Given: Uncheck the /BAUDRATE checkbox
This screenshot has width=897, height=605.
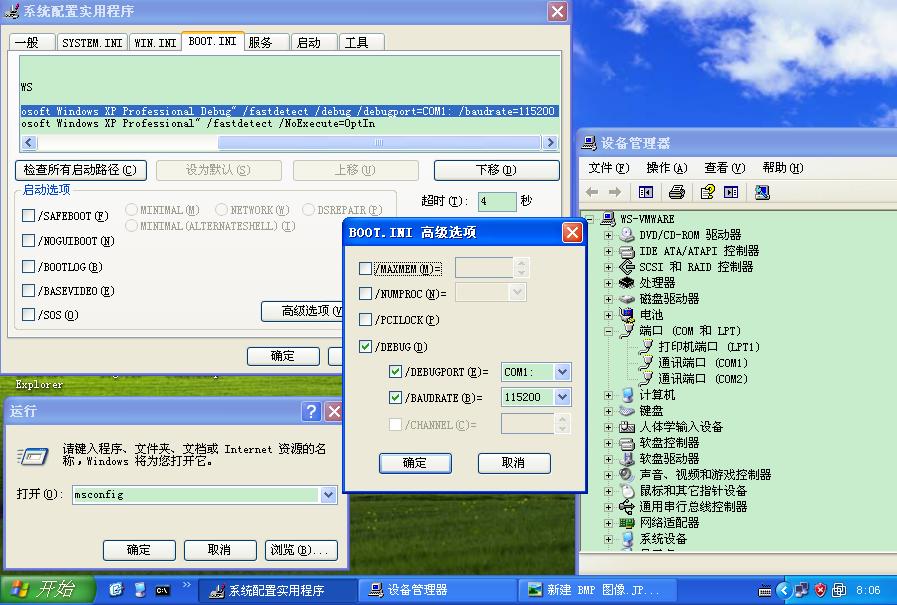Looking at the screenshot, I should (395, 397).
